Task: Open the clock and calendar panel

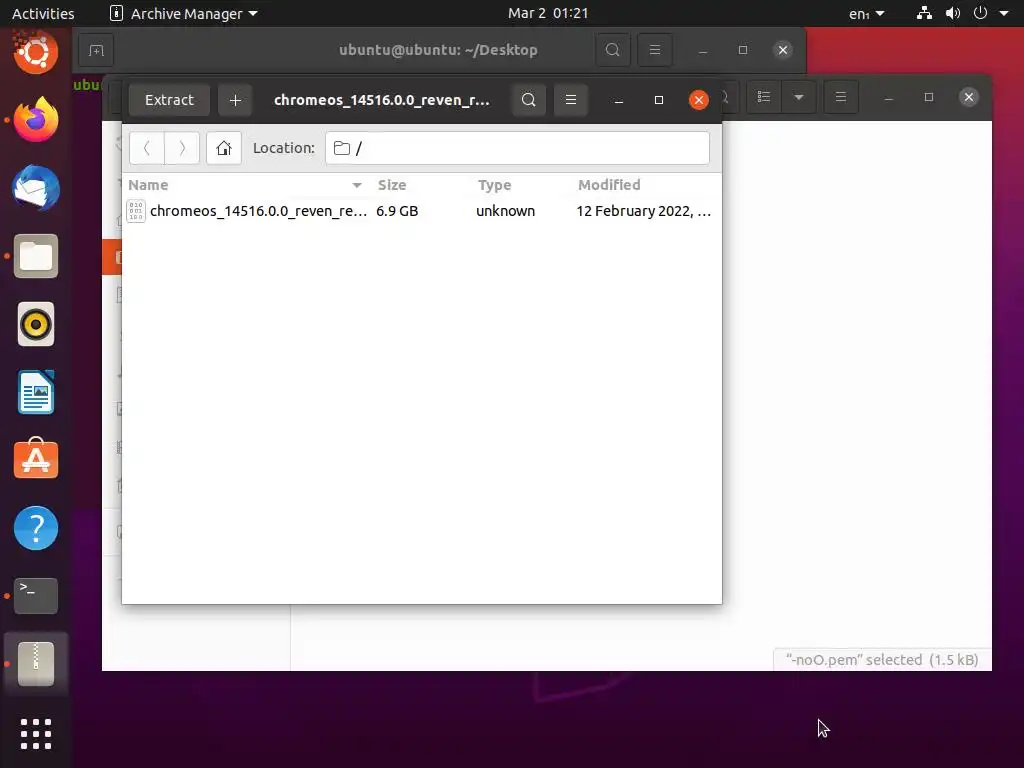Action: (548, 13)
